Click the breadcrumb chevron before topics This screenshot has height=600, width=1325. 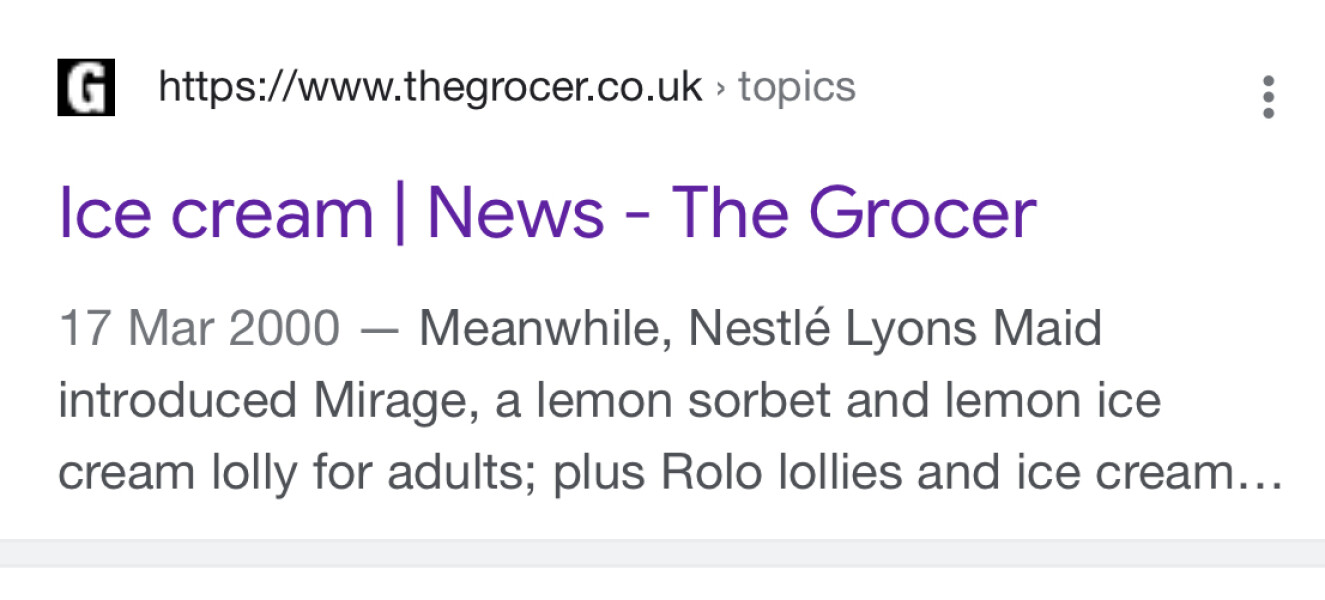click(x=720, y=88)
